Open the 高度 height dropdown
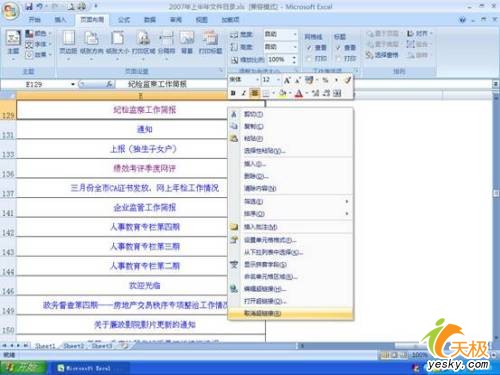Screen dimensions: 500x375 click(x=295, y=47)
